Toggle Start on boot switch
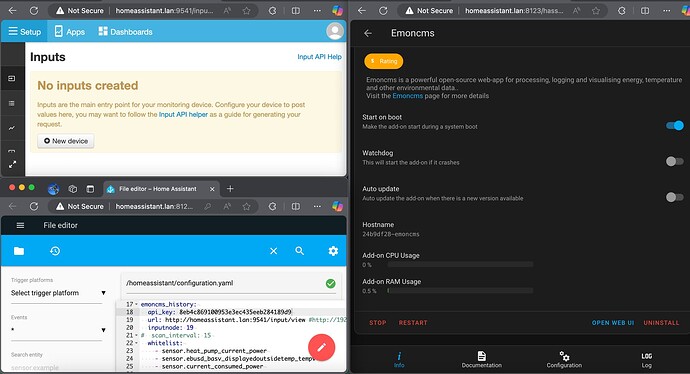 point(675,126)
